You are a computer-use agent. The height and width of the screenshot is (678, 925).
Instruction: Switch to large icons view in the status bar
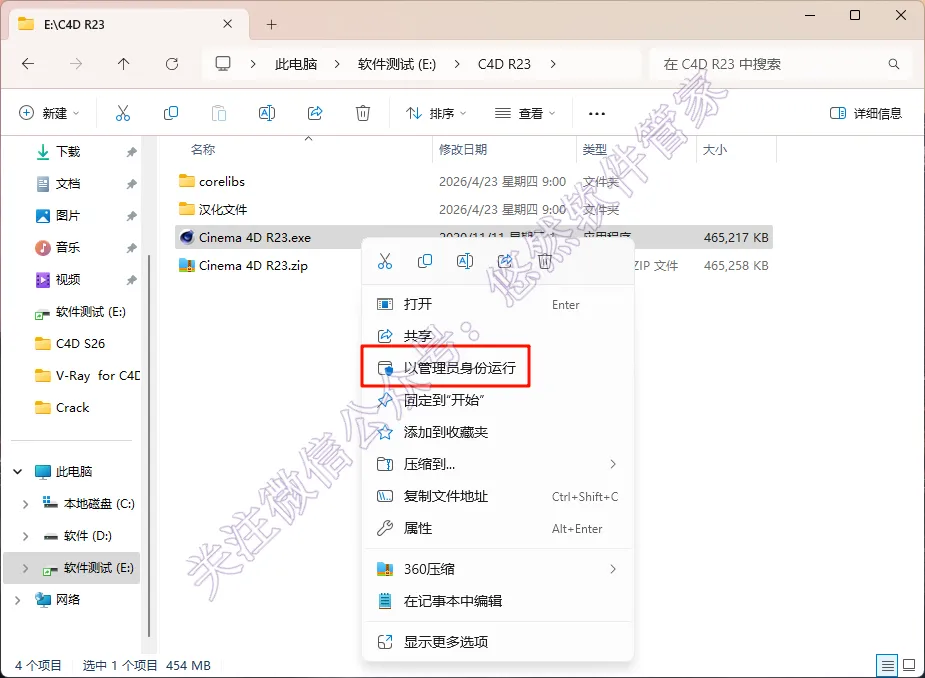pos(909,666)
